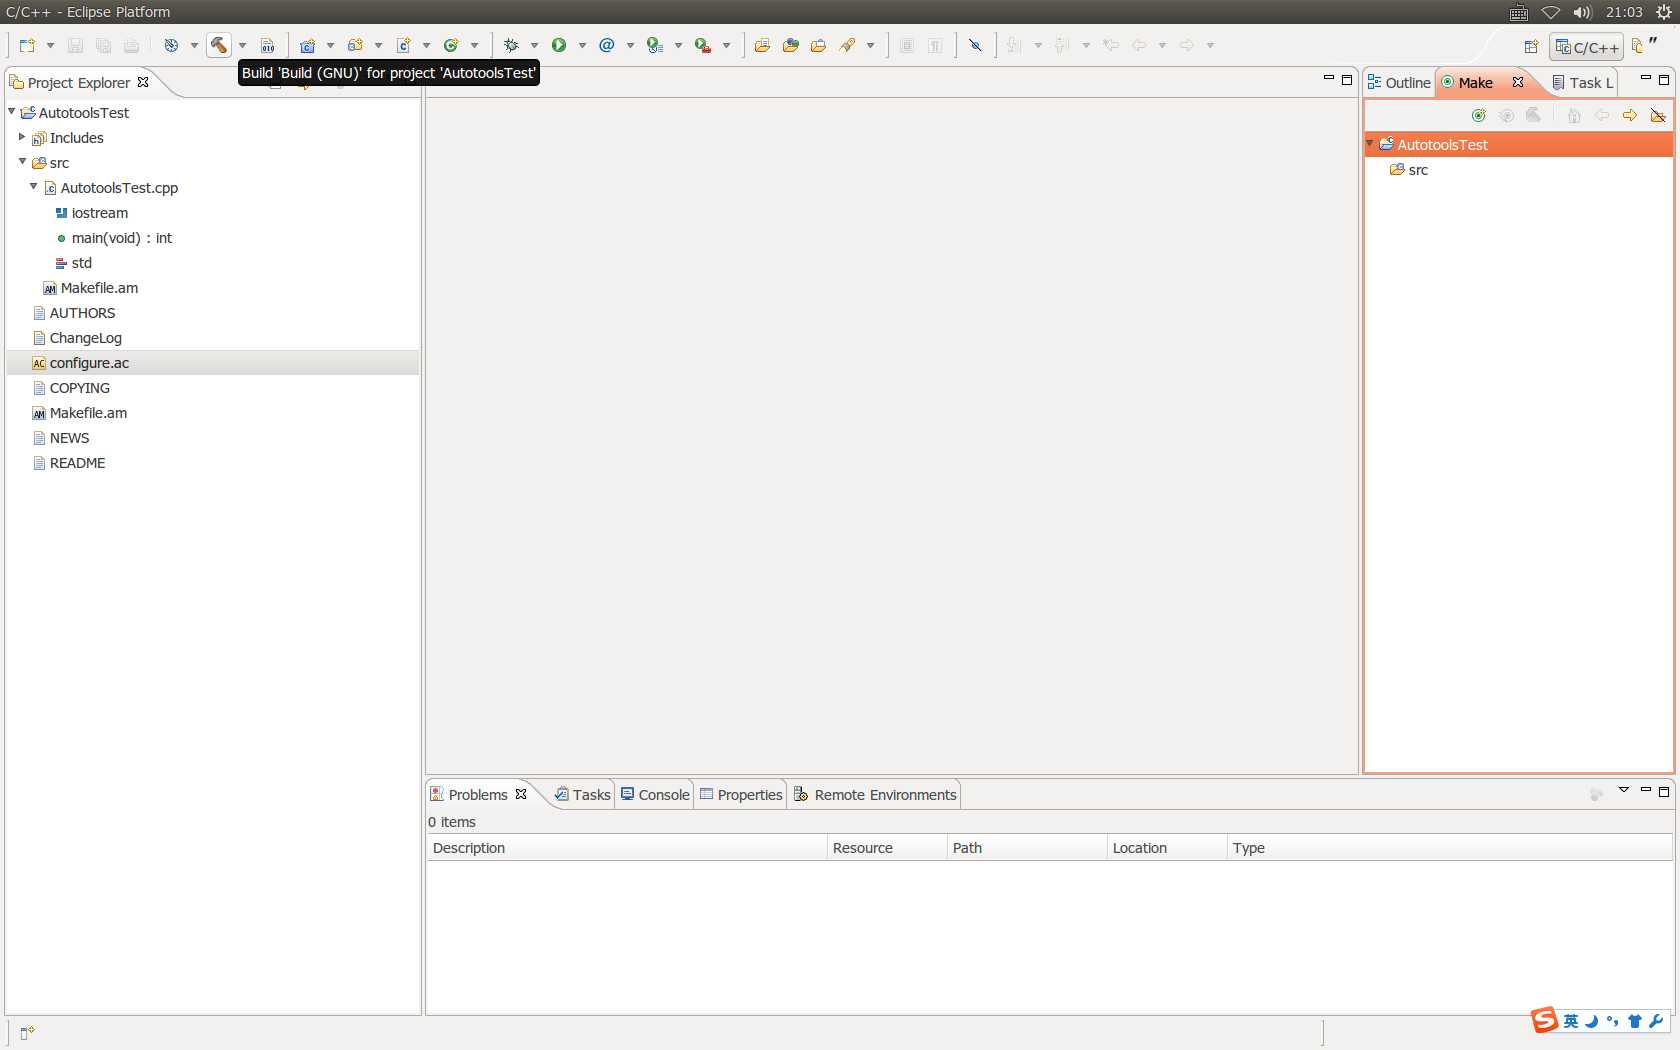Switch to the Tasks tab
The image size is (1680, 1050).
583,795
